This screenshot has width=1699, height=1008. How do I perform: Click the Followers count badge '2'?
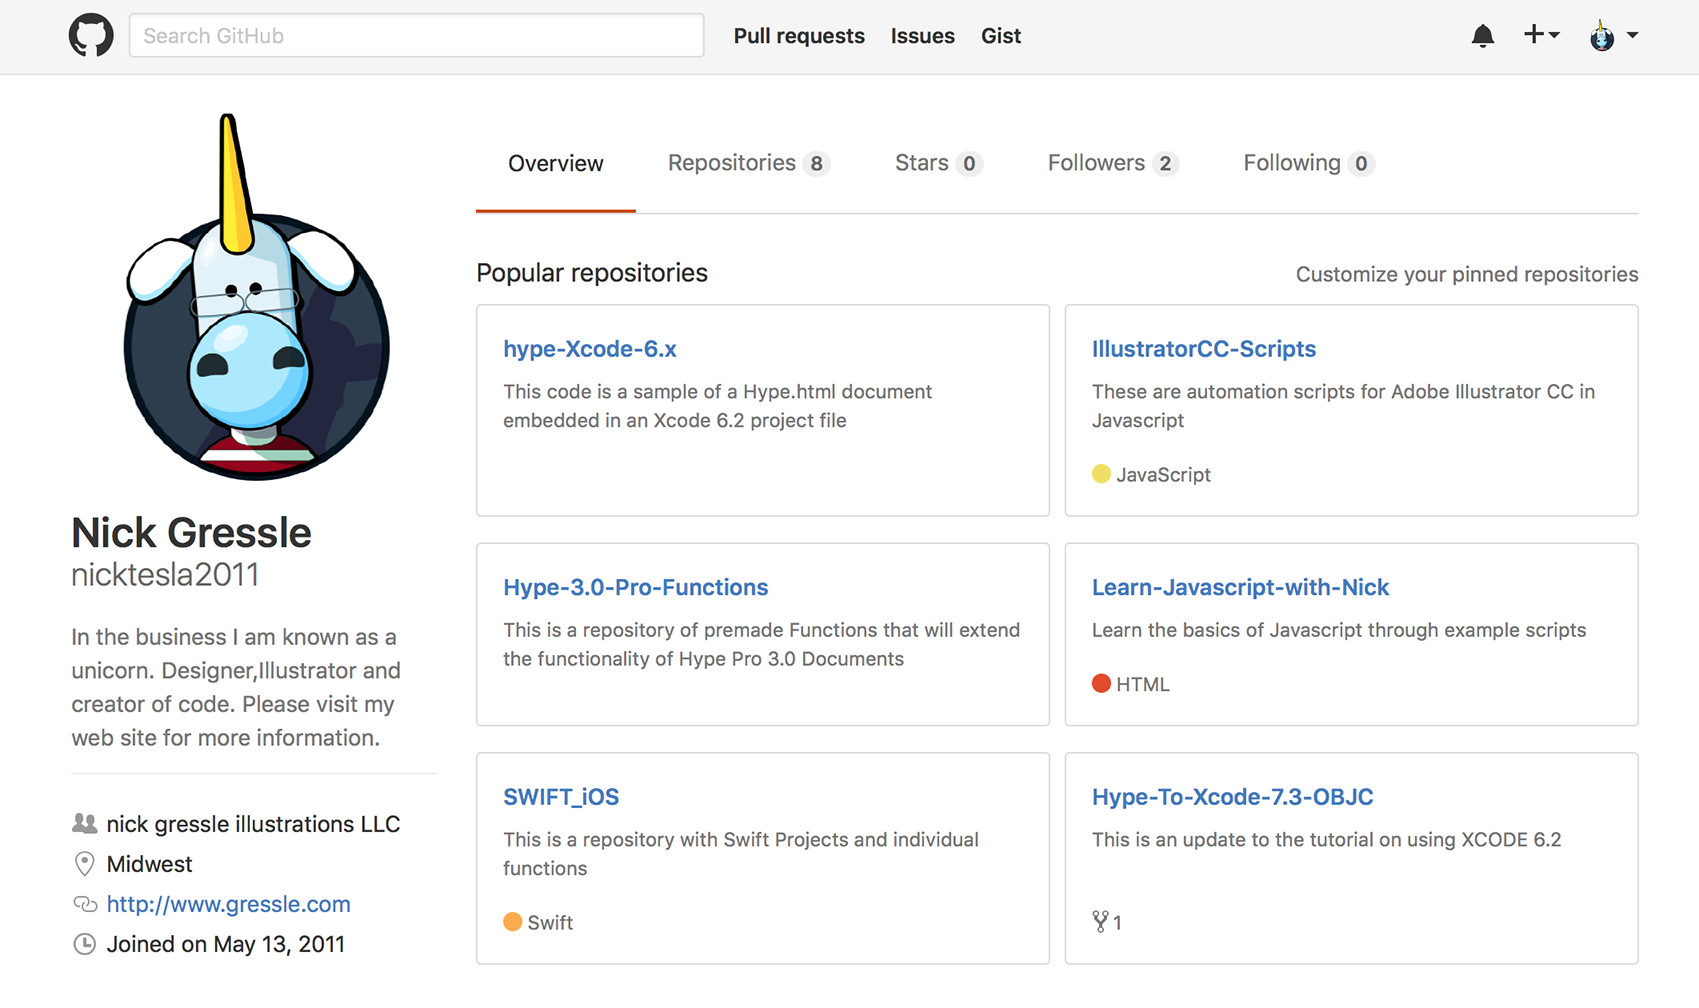pyautogui.click(x=1165, y=163)
